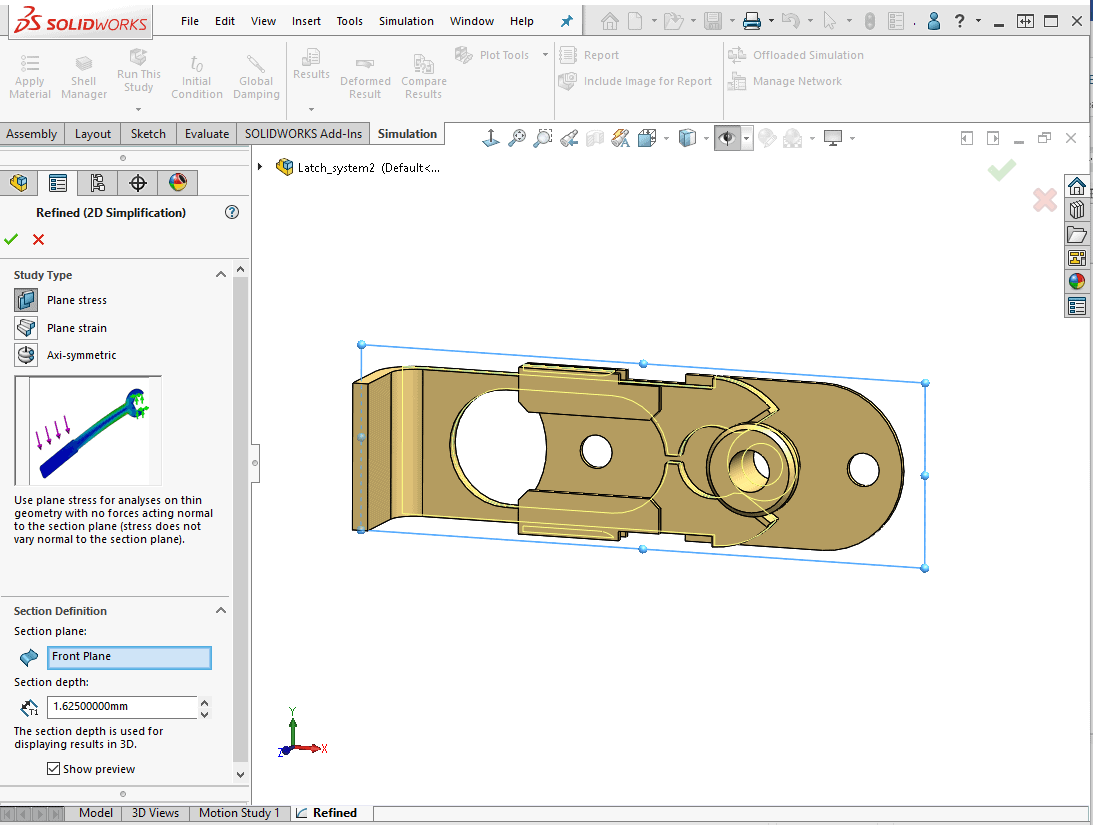1093x825 pixels.
Task: Click the red X cancel icon in panel
Action: 38,239
